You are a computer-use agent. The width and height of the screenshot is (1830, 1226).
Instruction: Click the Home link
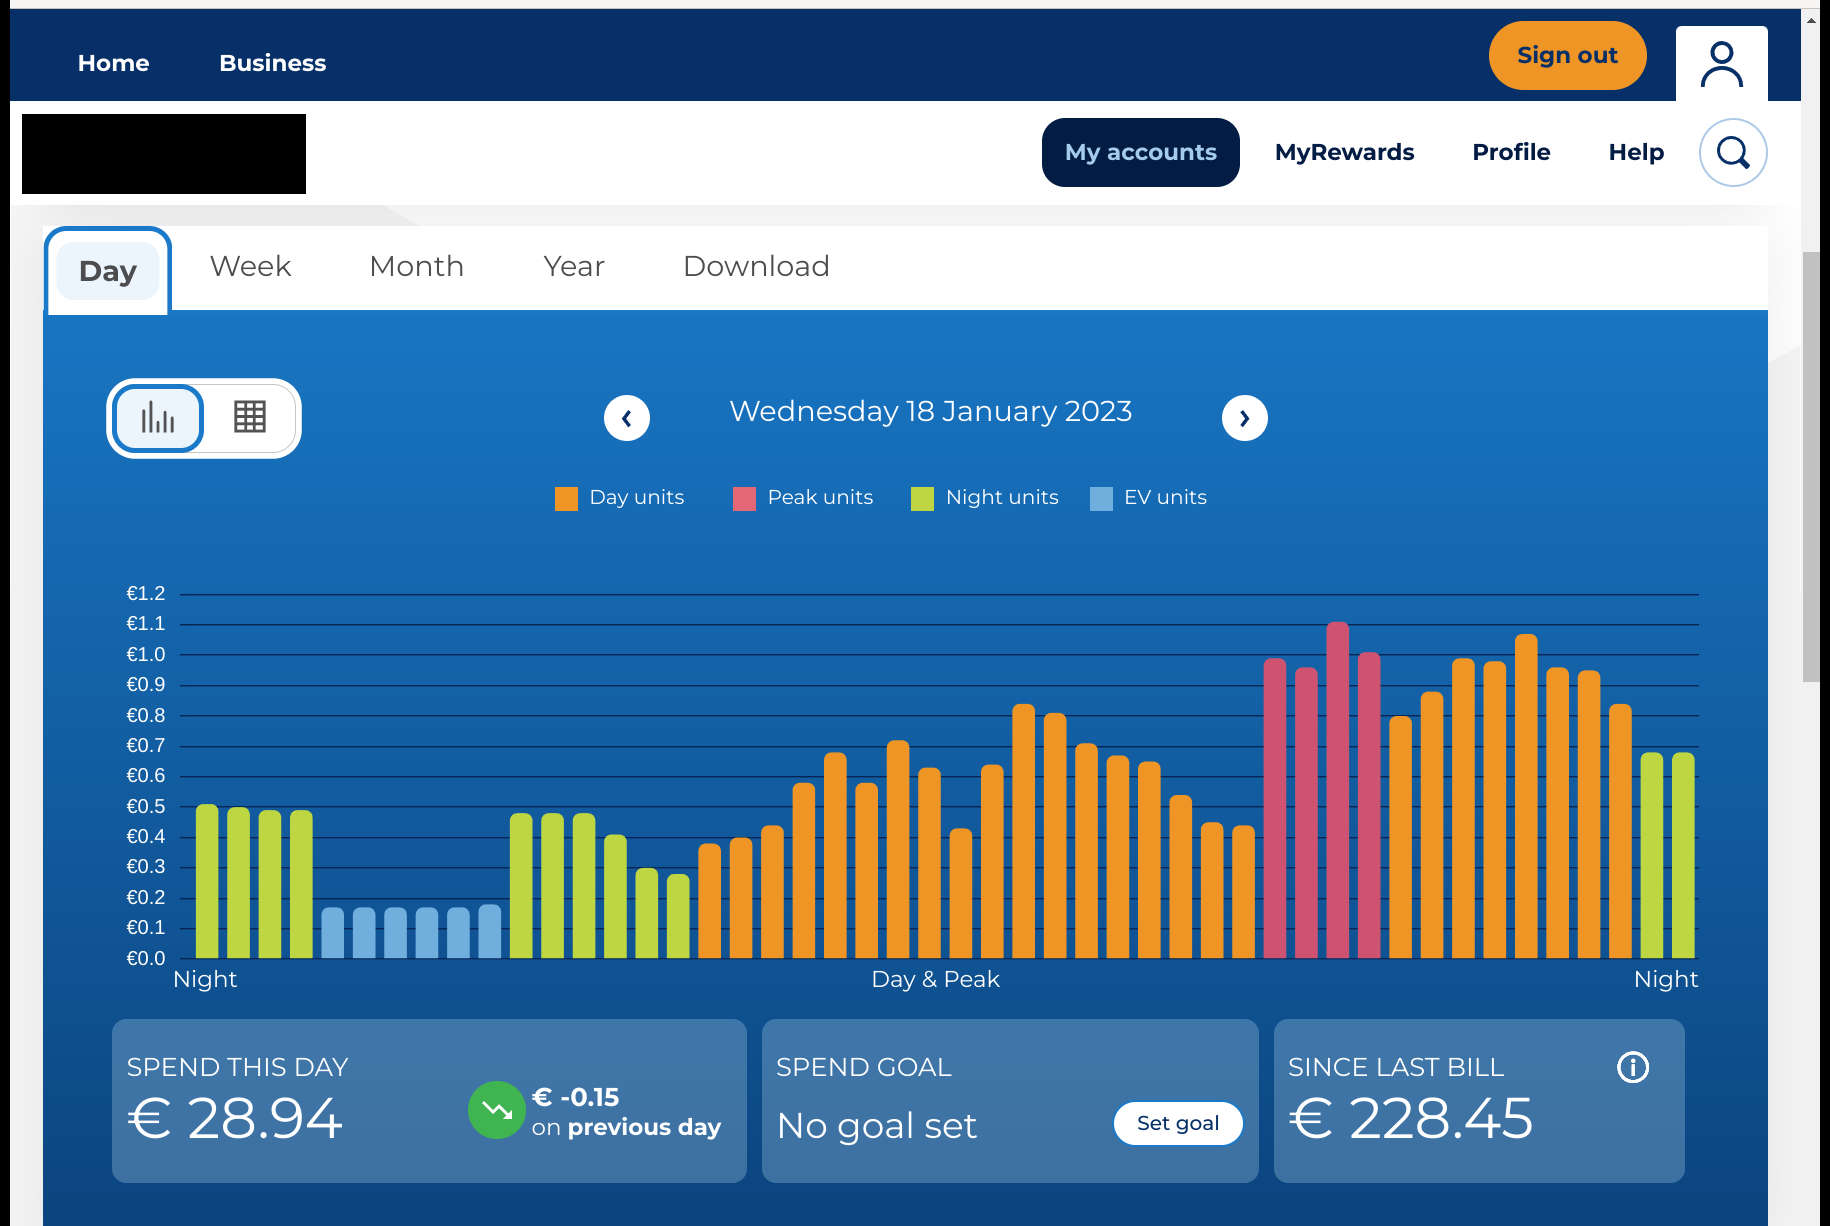(113, 63)
